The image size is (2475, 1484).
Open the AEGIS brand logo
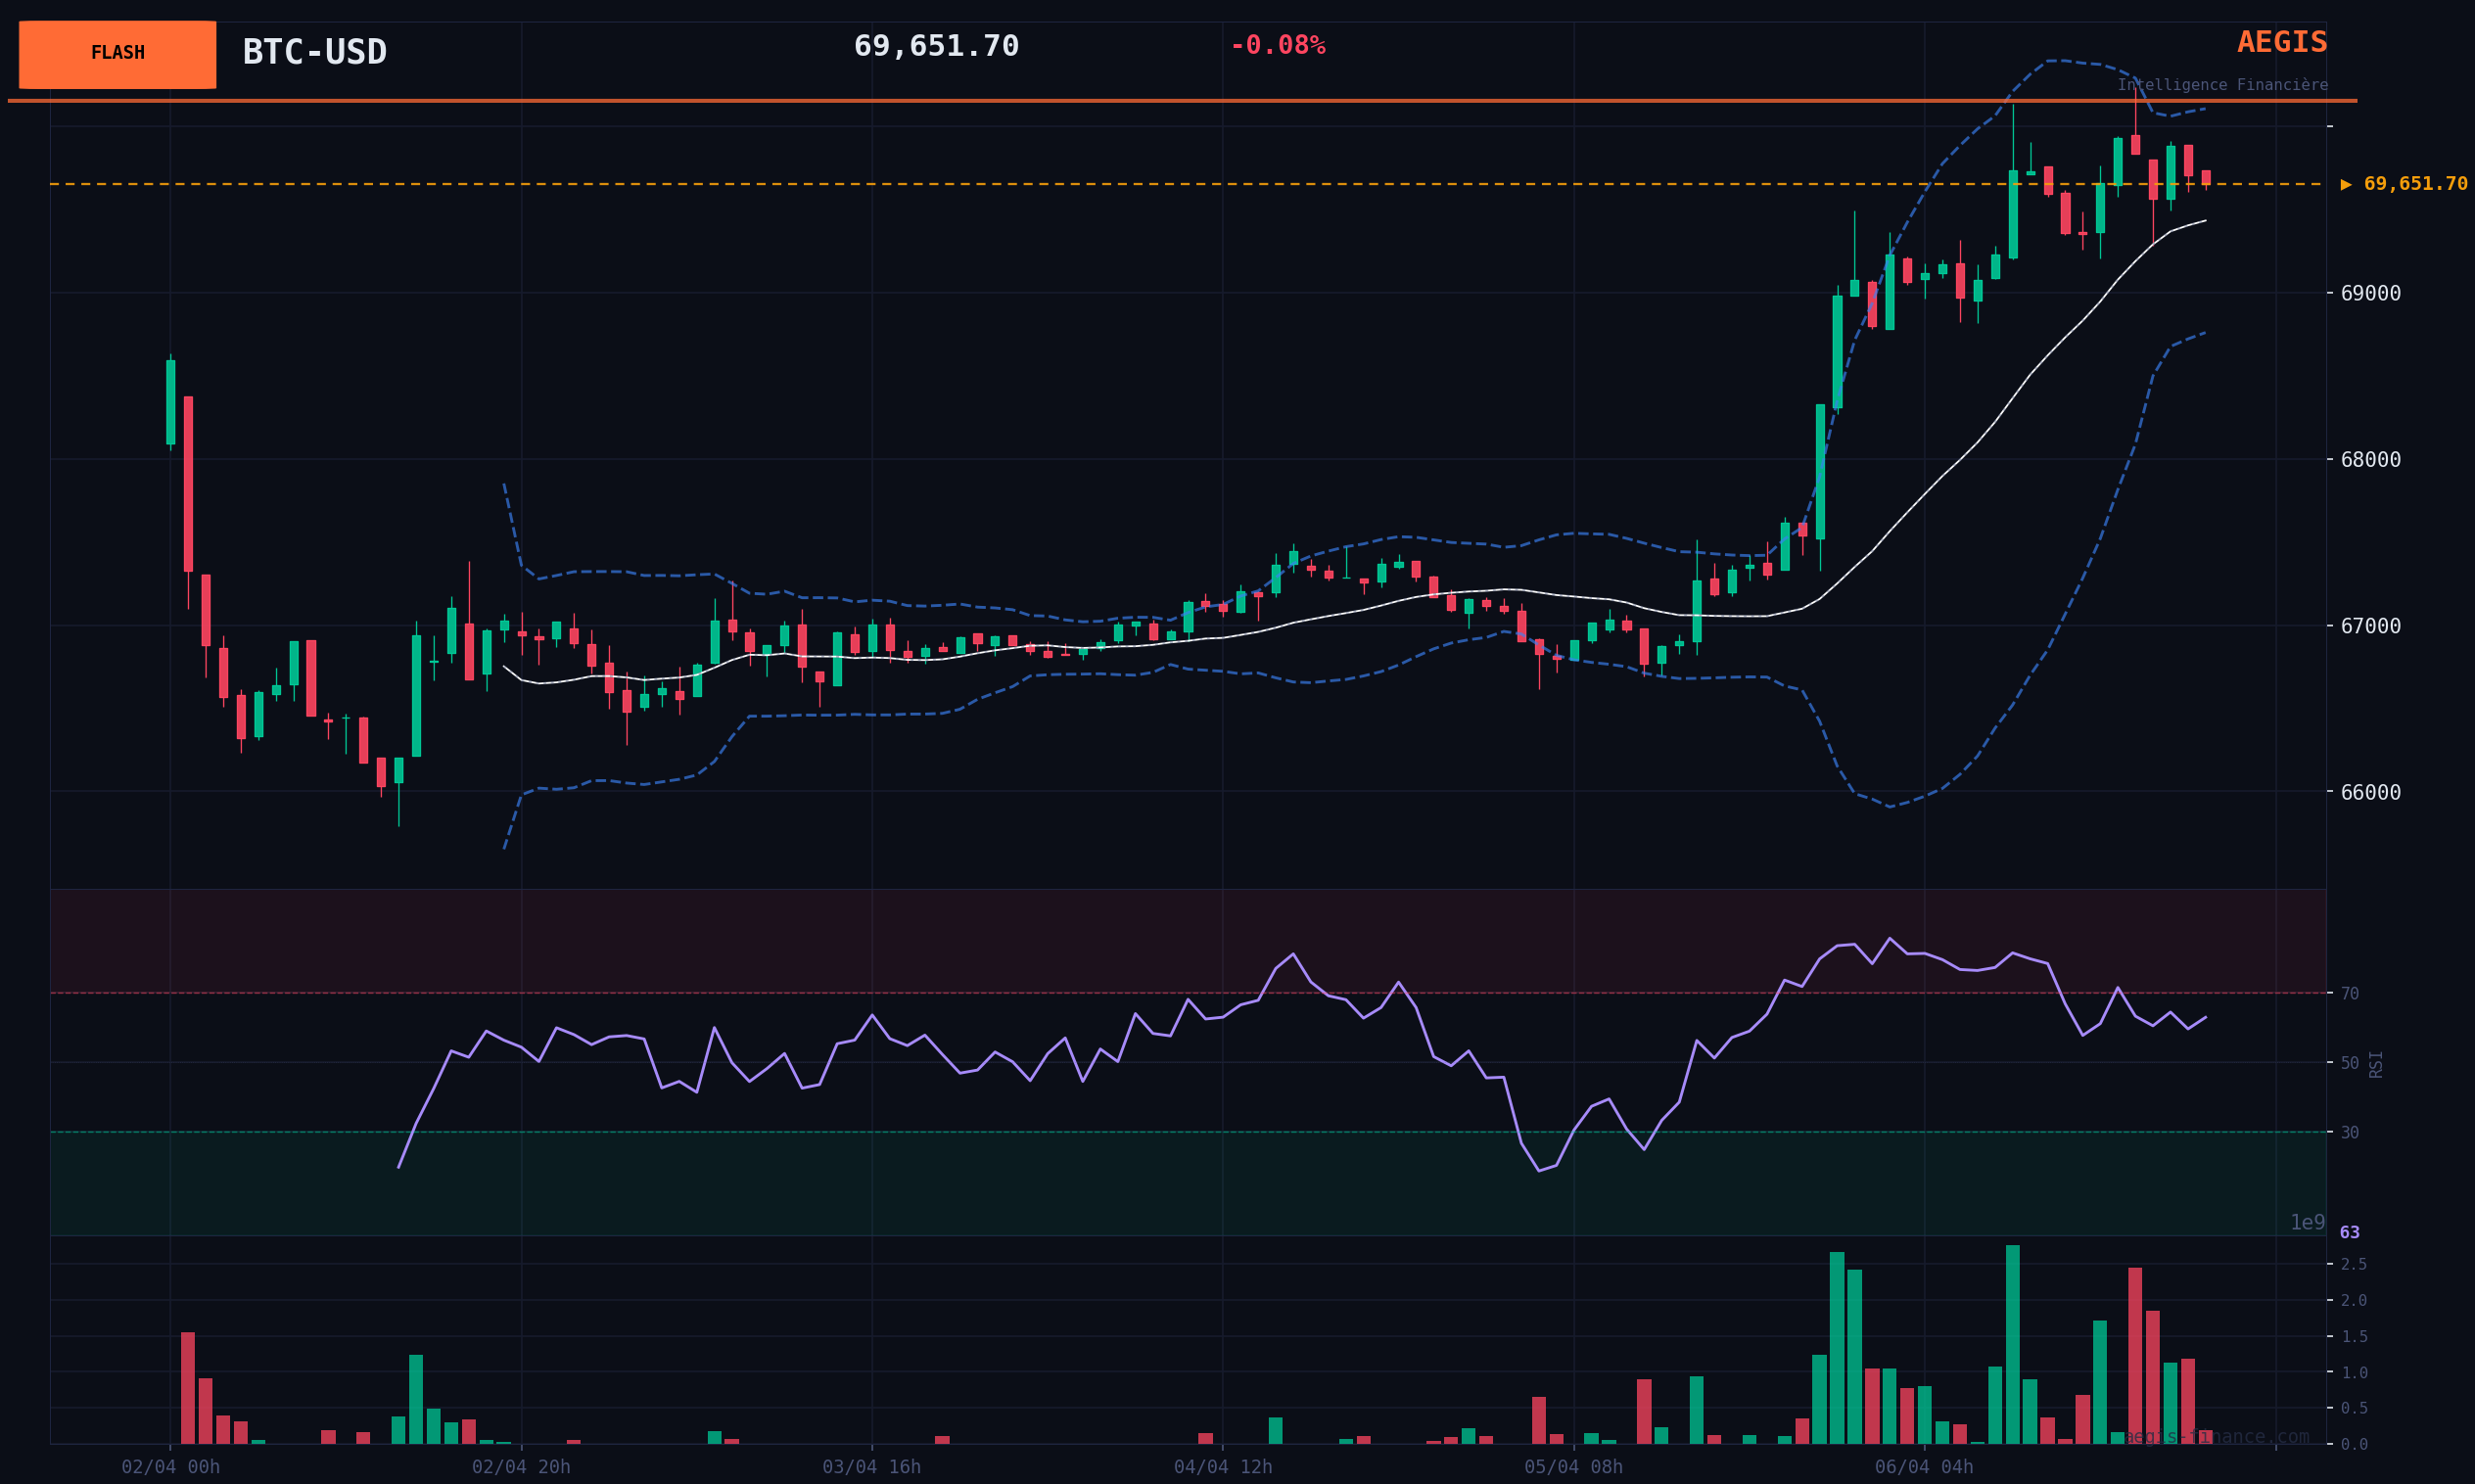click(2281, 43)
